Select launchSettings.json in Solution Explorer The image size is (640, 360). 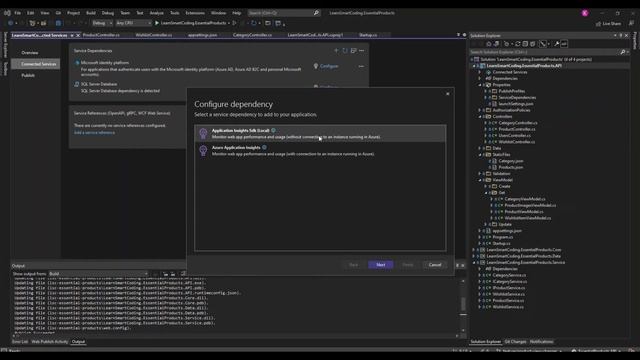[x=516, y=104]
